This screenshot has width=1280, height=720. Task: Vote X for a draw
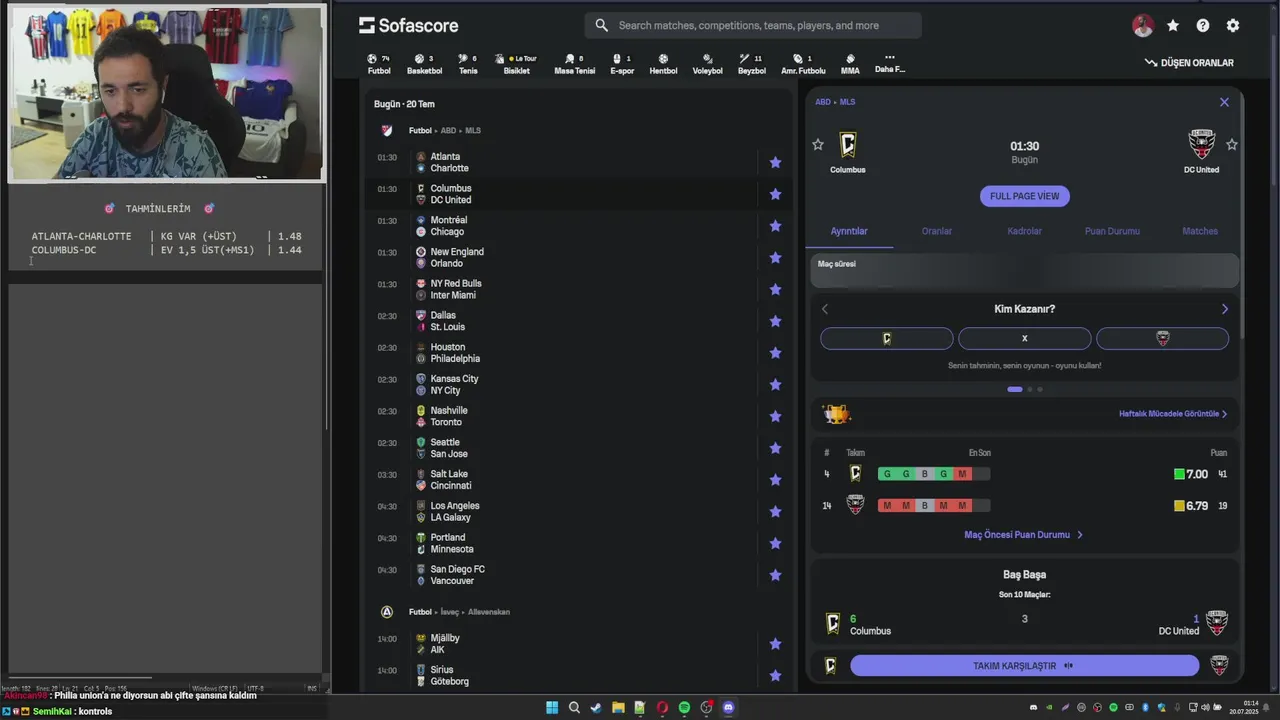(x=1024, y=339)
